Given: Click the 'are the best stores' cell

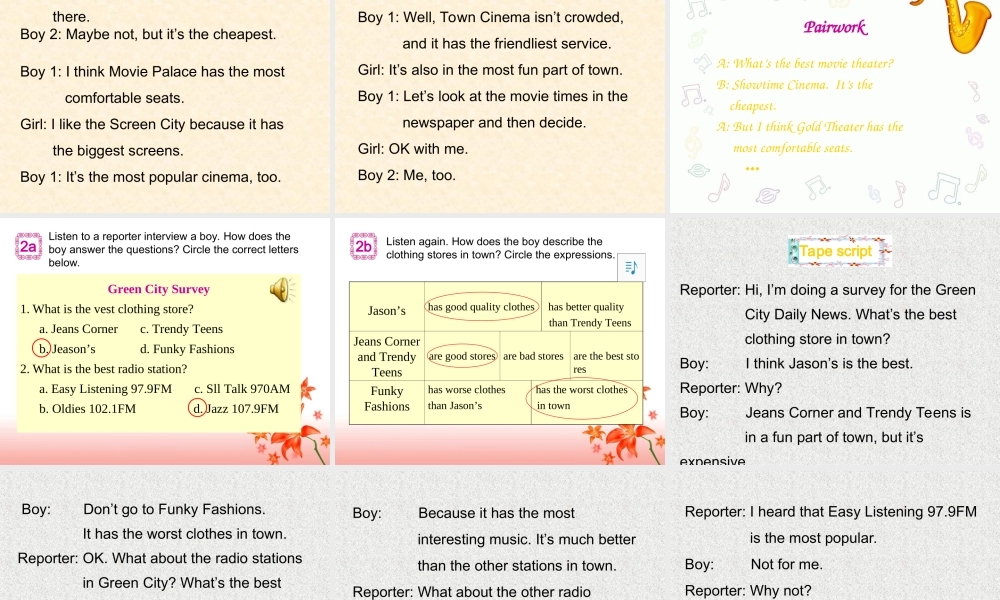Looking at the screenshot, I should click(606, 356).
